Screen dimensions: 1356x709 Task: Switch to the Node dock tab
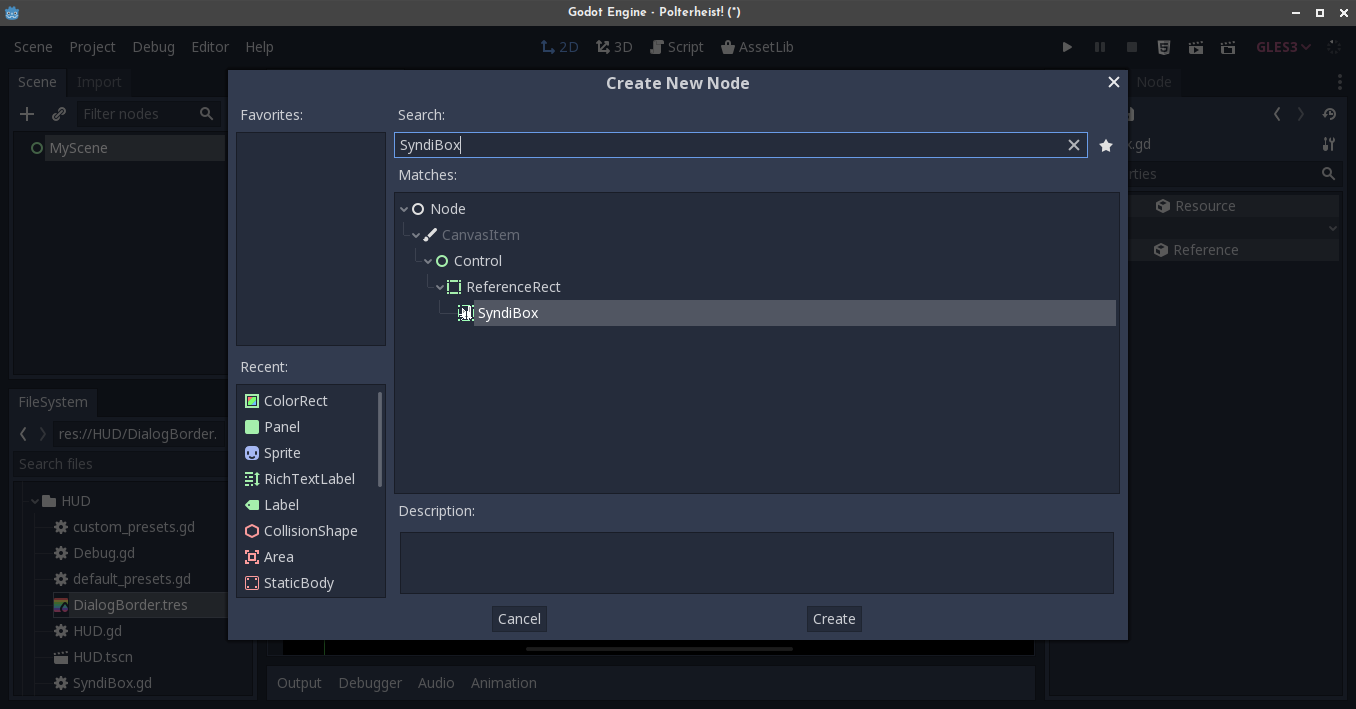(1153, 82)
